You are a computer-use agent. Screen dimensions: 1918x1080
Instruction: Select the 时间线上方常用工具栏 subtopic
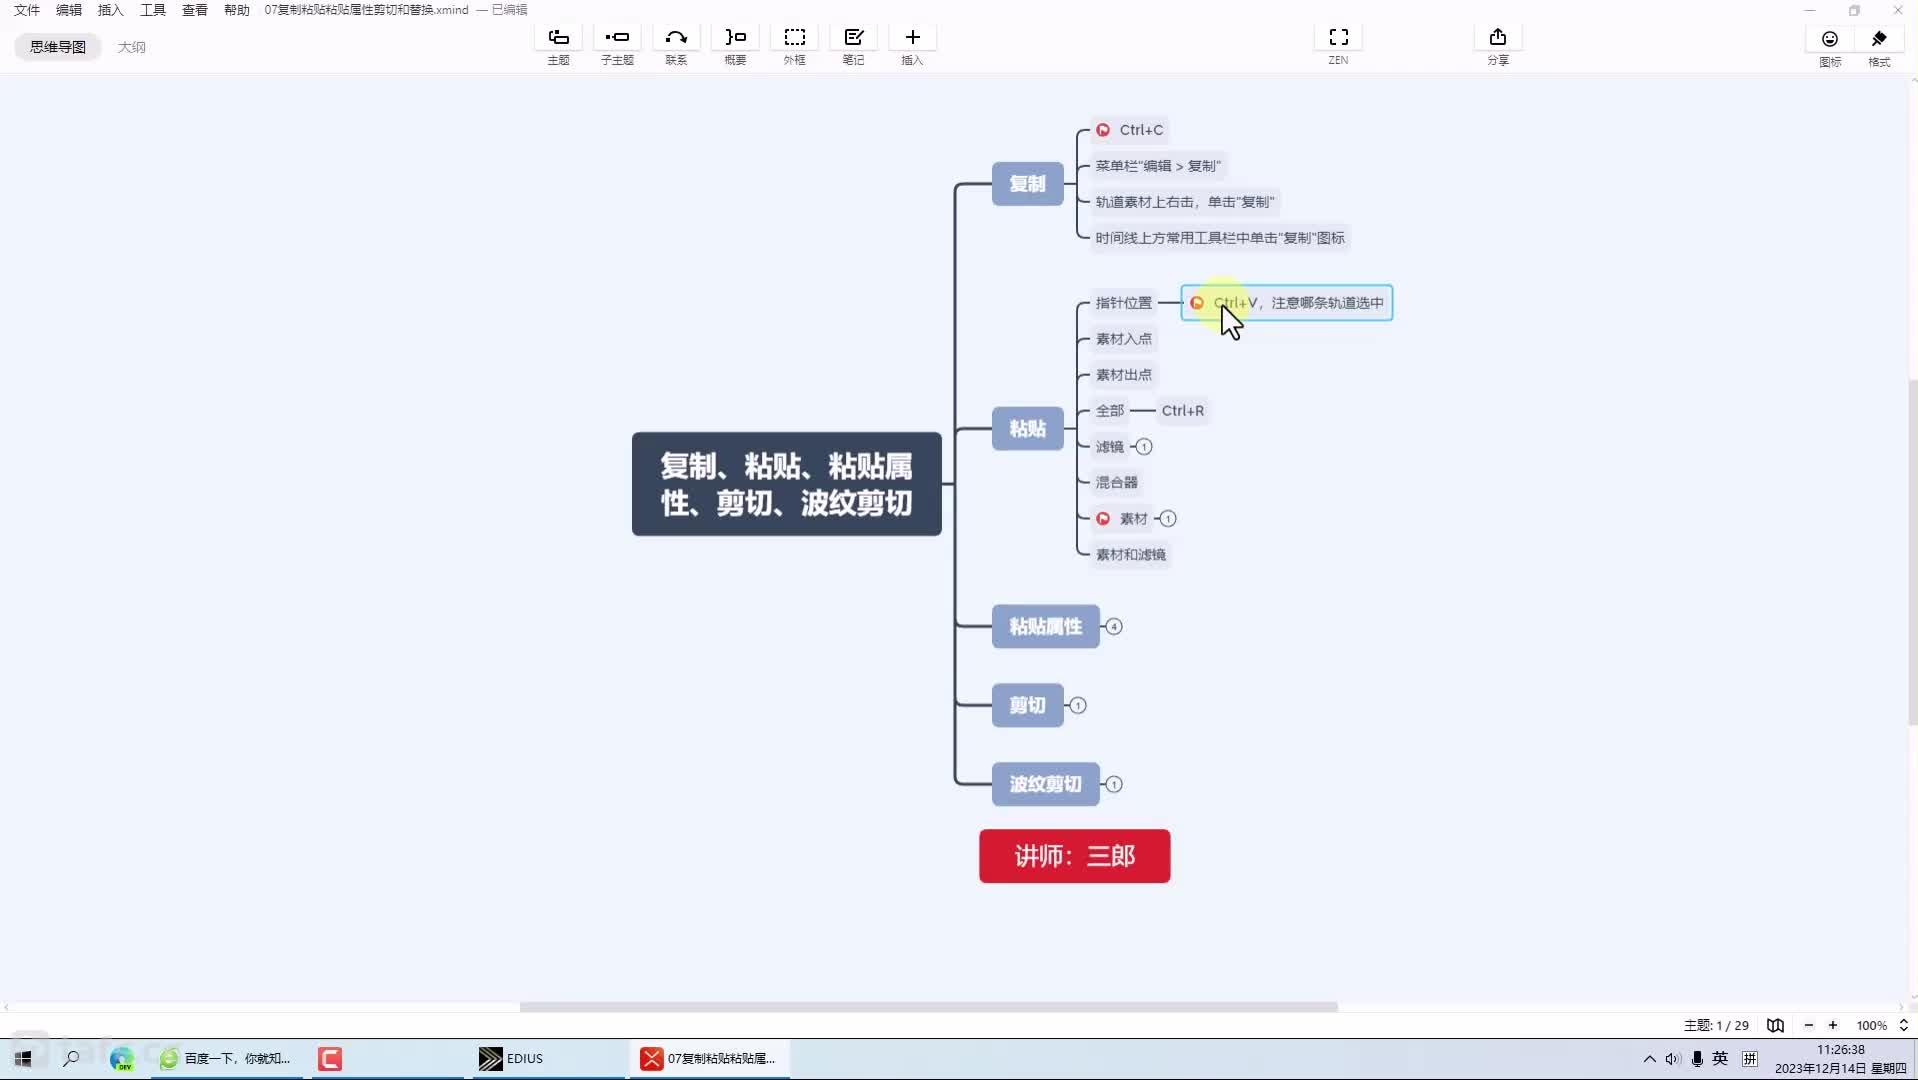[x=1220, y=238]
